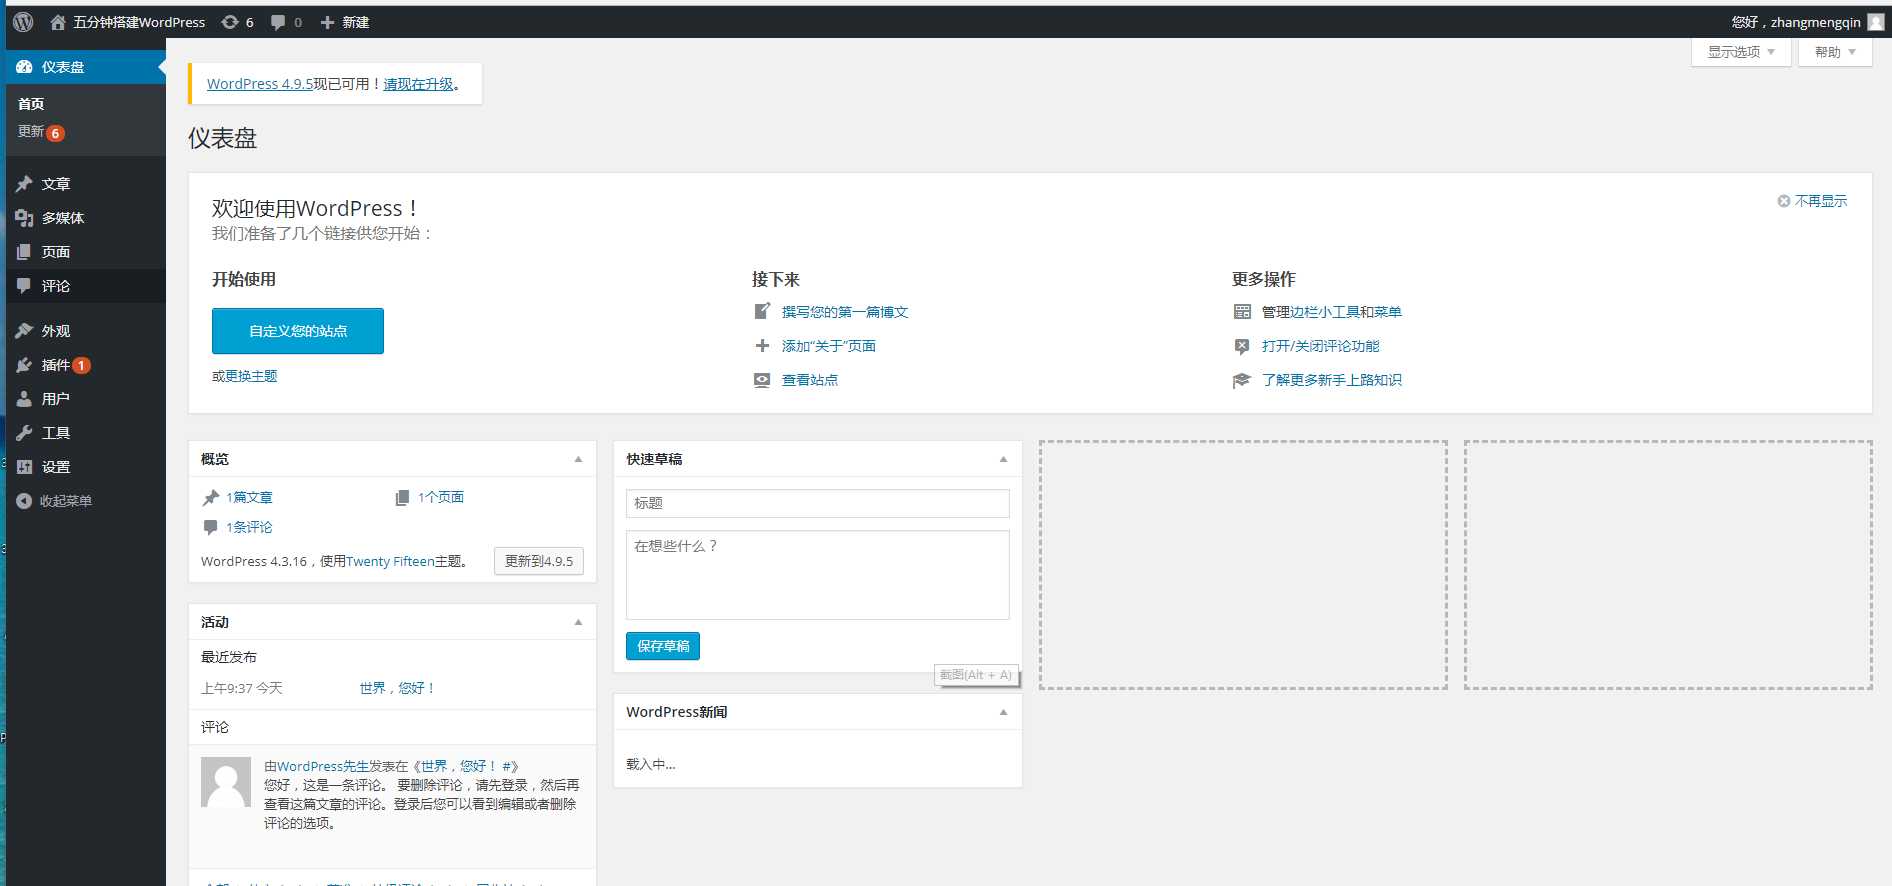This screenshot has width=1892, height=886.
Task: Click the write-post icon beside 撰写您的第一篇博文
Action: (762, 312)
